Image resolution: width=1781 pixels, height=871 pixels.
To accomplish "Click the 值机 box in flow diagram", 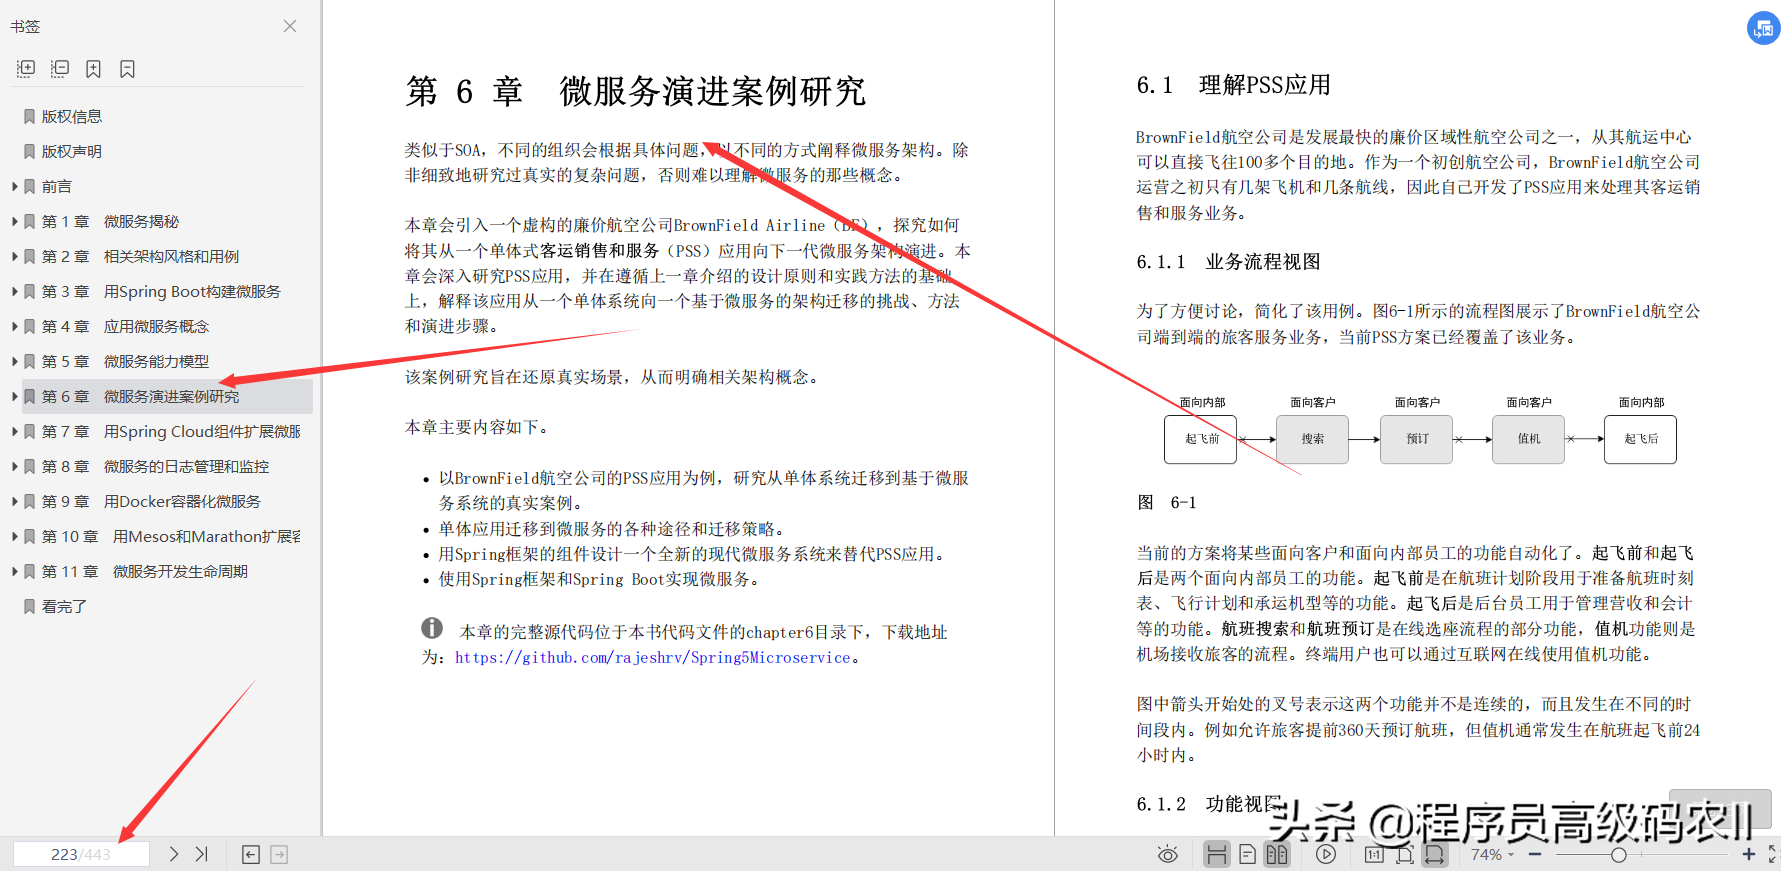I will coord(1528,439).
